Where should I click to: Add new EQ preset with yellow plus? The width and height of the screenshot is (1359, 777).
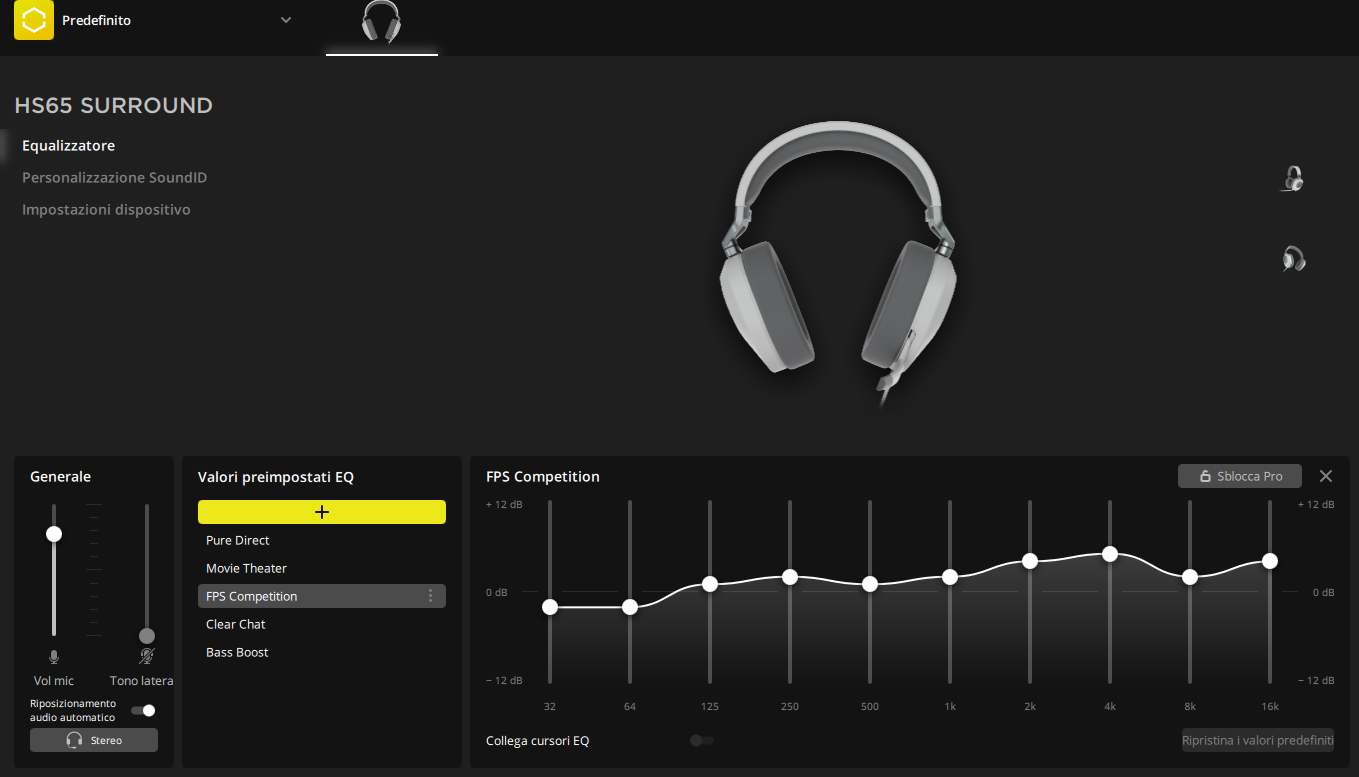[x=322, y=512]
